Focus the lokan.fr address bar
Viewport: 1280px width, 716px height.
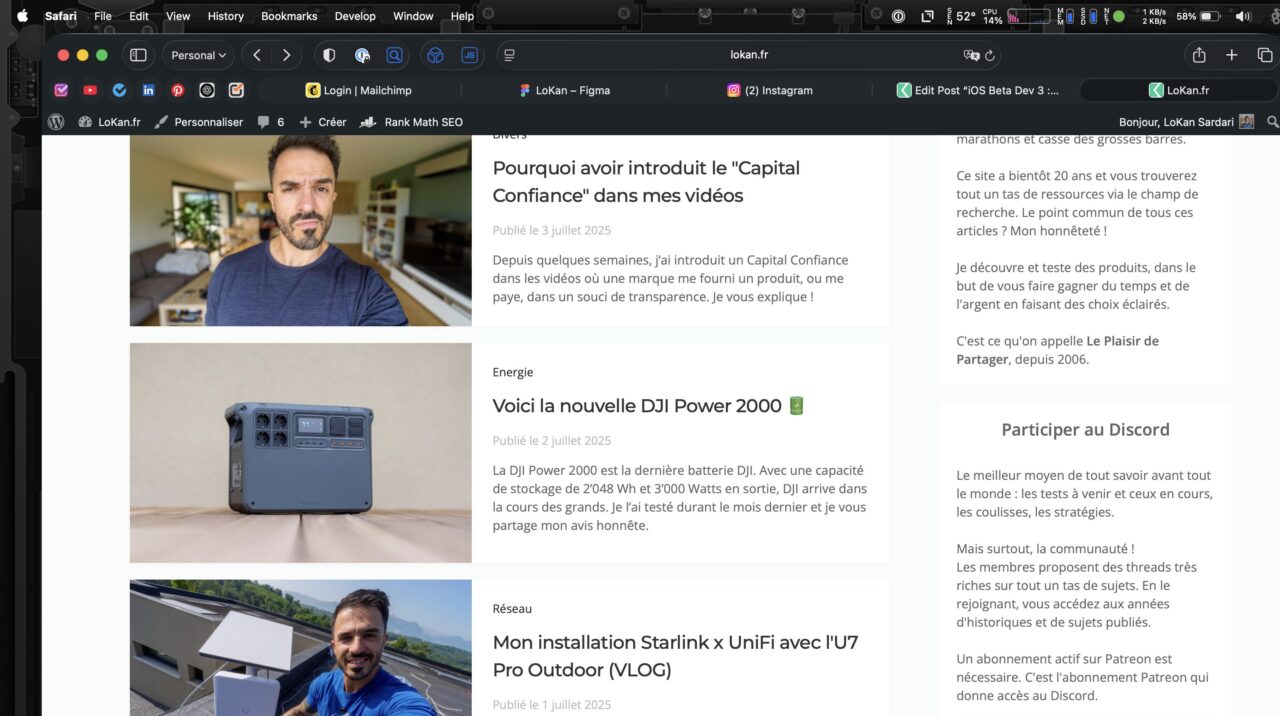(x=748, y=55)
